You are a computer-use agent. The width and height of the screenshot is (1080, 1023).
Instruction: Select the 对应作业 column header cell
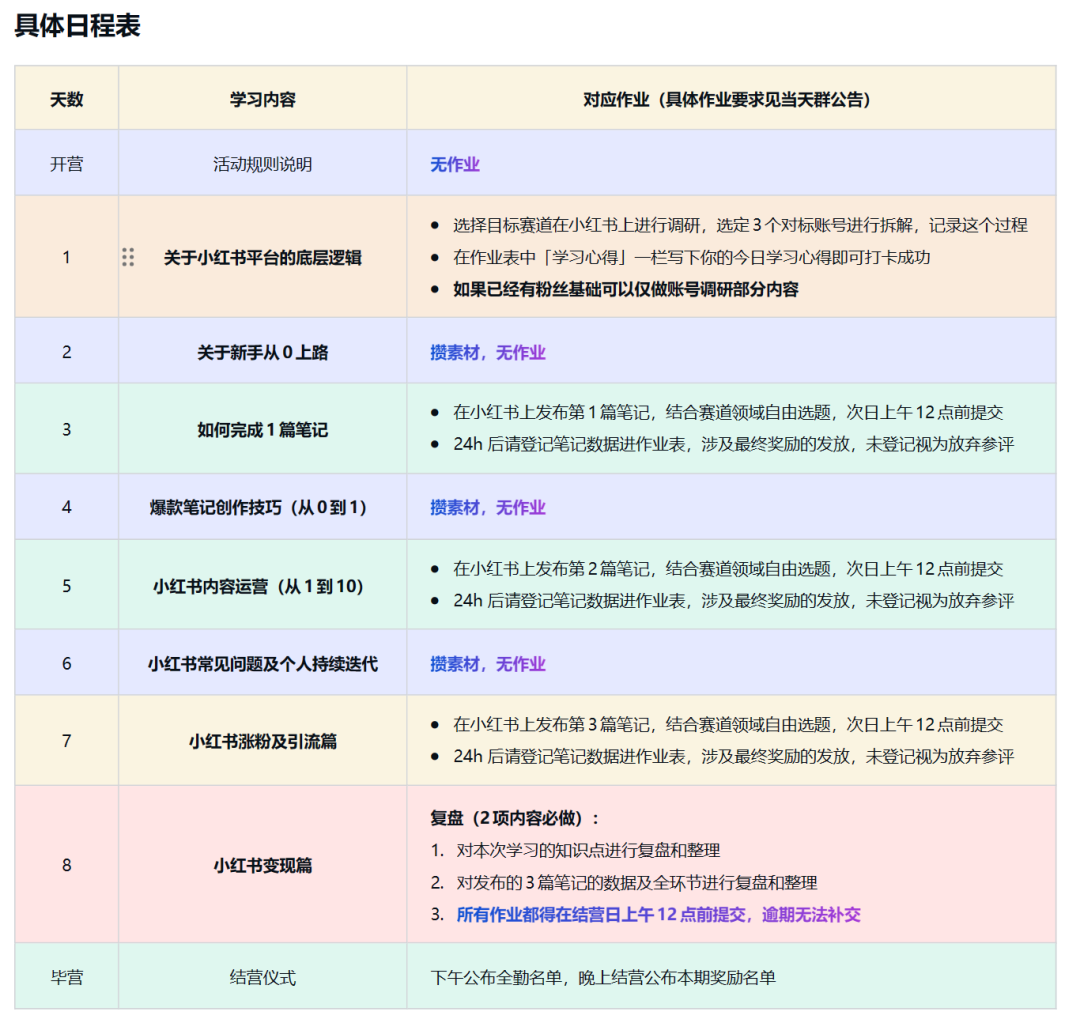coord(731,99)
